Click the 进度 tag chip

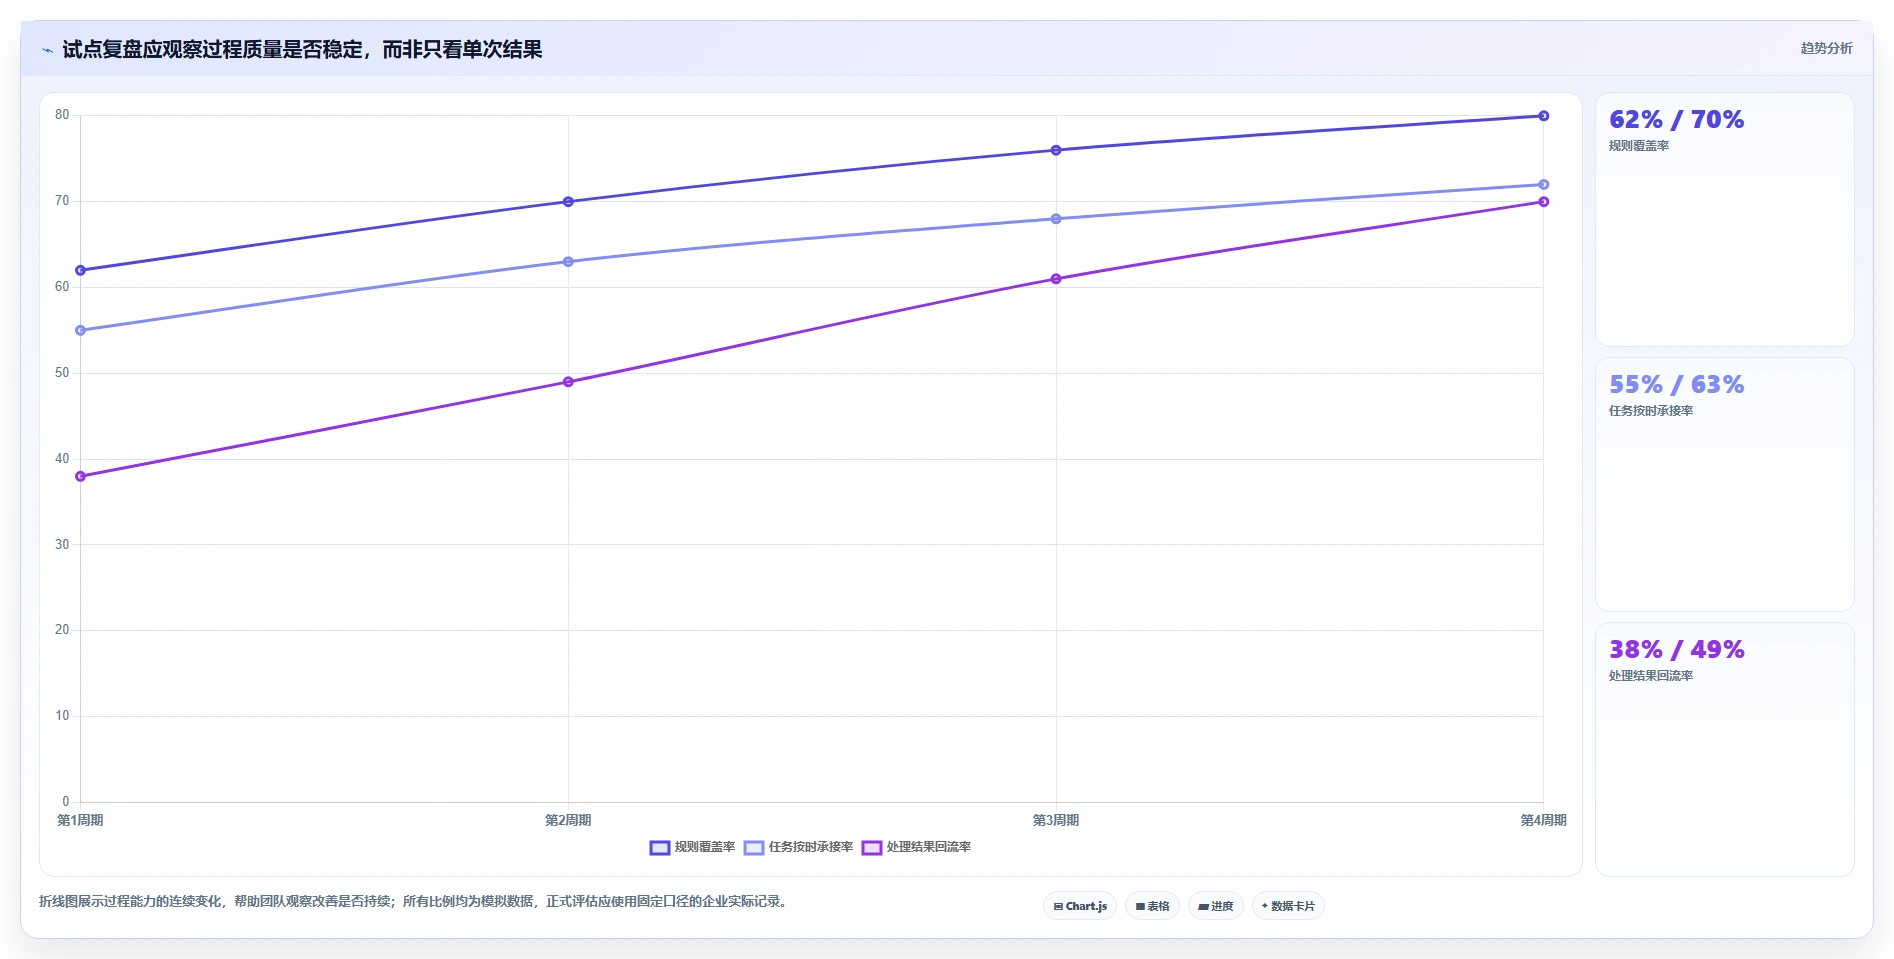[1215, 906]
